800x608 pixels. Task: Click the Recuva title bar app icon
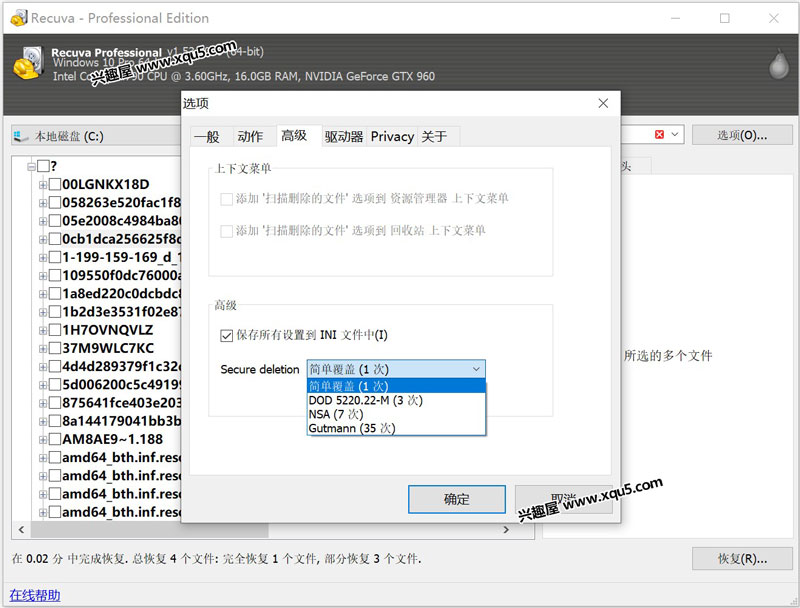(x=18, y=18)
